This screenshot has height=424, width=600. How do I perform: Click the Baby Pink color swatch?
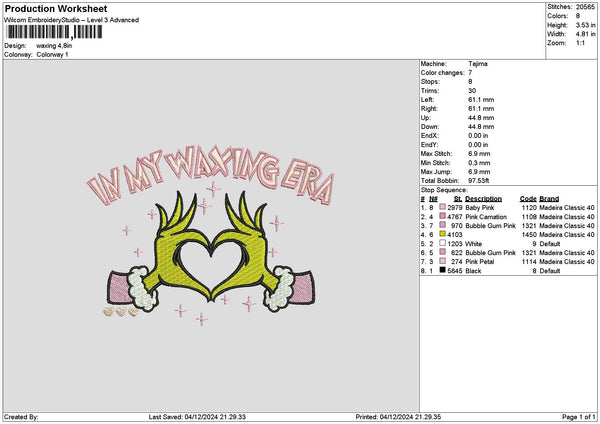point(442,207)
